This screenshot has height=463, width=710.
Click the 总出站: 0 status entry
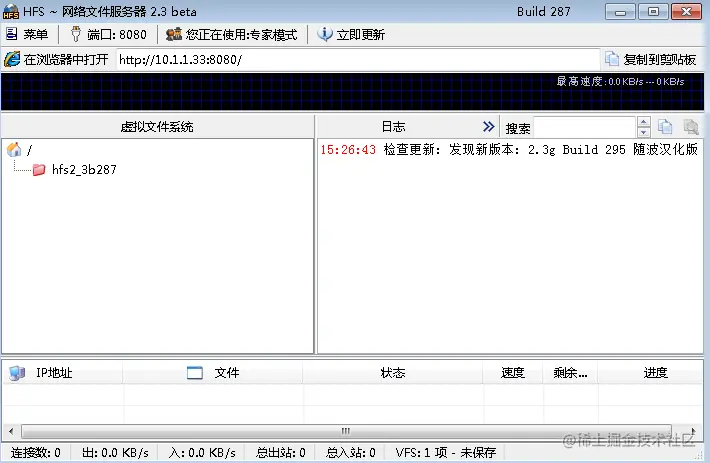[281, 453]
